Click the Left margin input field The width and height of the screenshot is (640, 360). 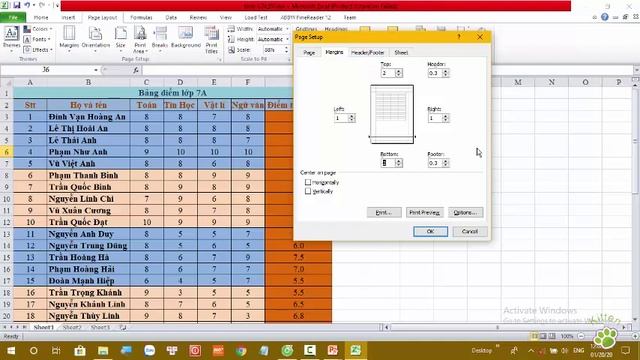click(341, 118)
